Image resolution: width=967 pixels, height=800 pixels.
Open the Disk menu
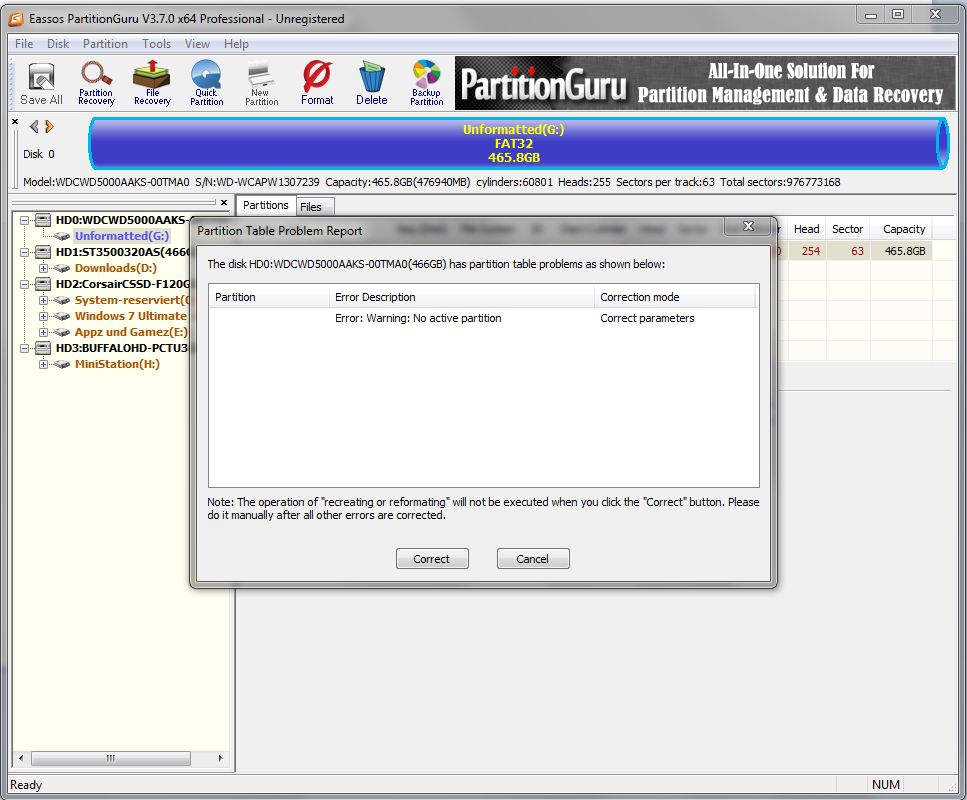coord(58,44)
